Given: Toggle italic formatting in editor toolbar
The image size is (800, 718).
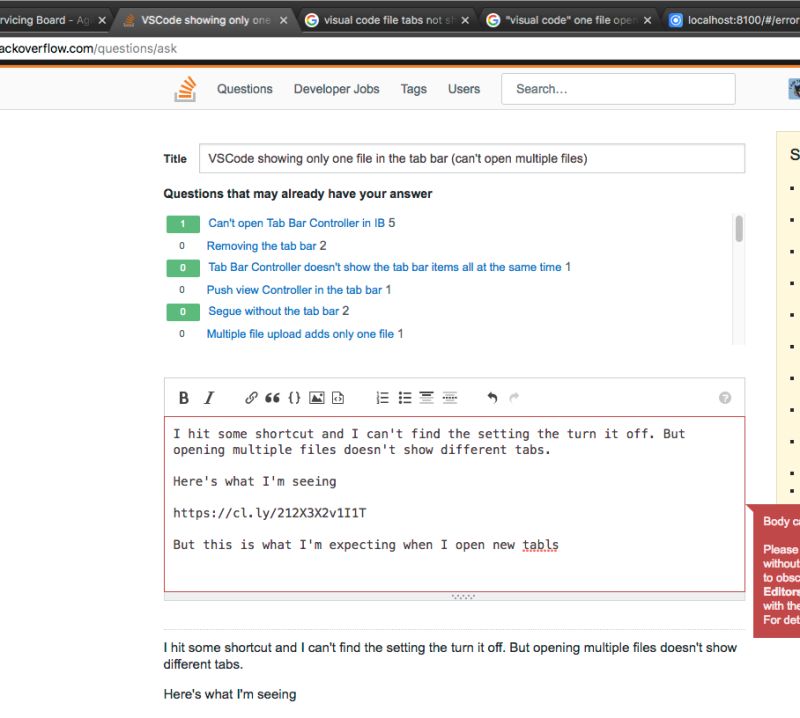Looking at the screenshot, I should click(209, 398).
